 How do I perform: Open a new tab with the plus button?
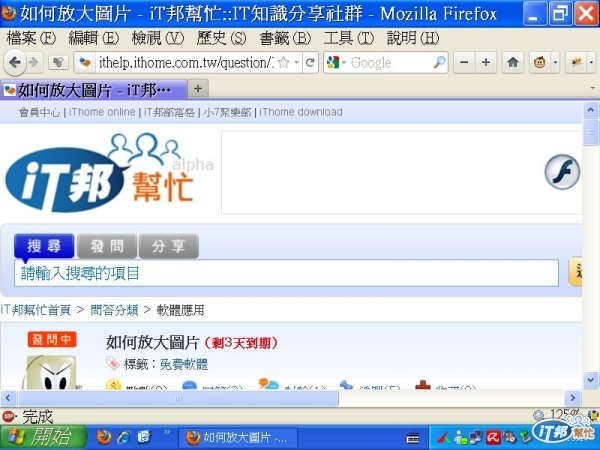198,89
